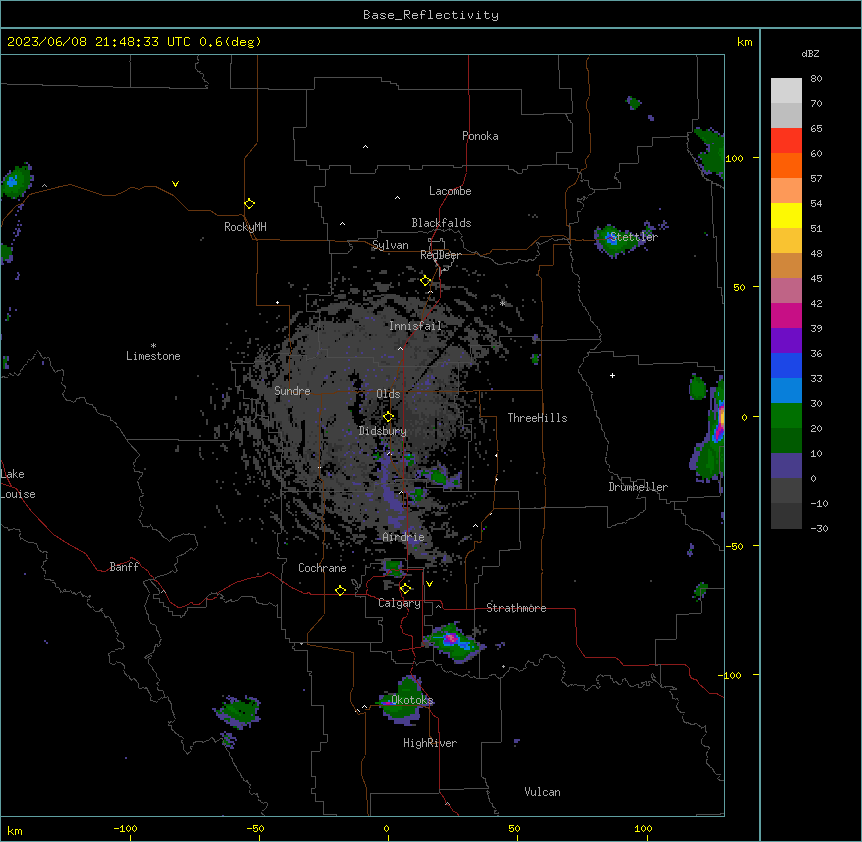
Task: Click the y-axis -100 km tick label
Action: 730,675
